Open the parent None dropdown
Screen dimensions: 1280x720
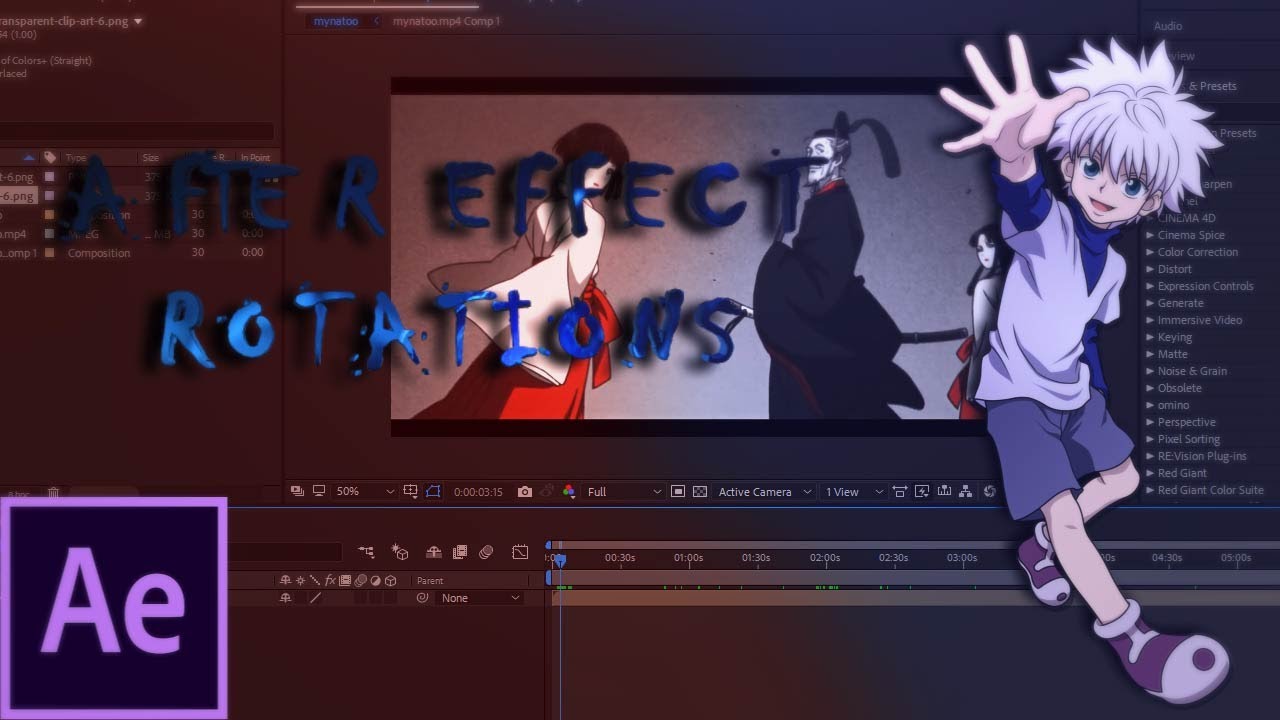[481, 598]
